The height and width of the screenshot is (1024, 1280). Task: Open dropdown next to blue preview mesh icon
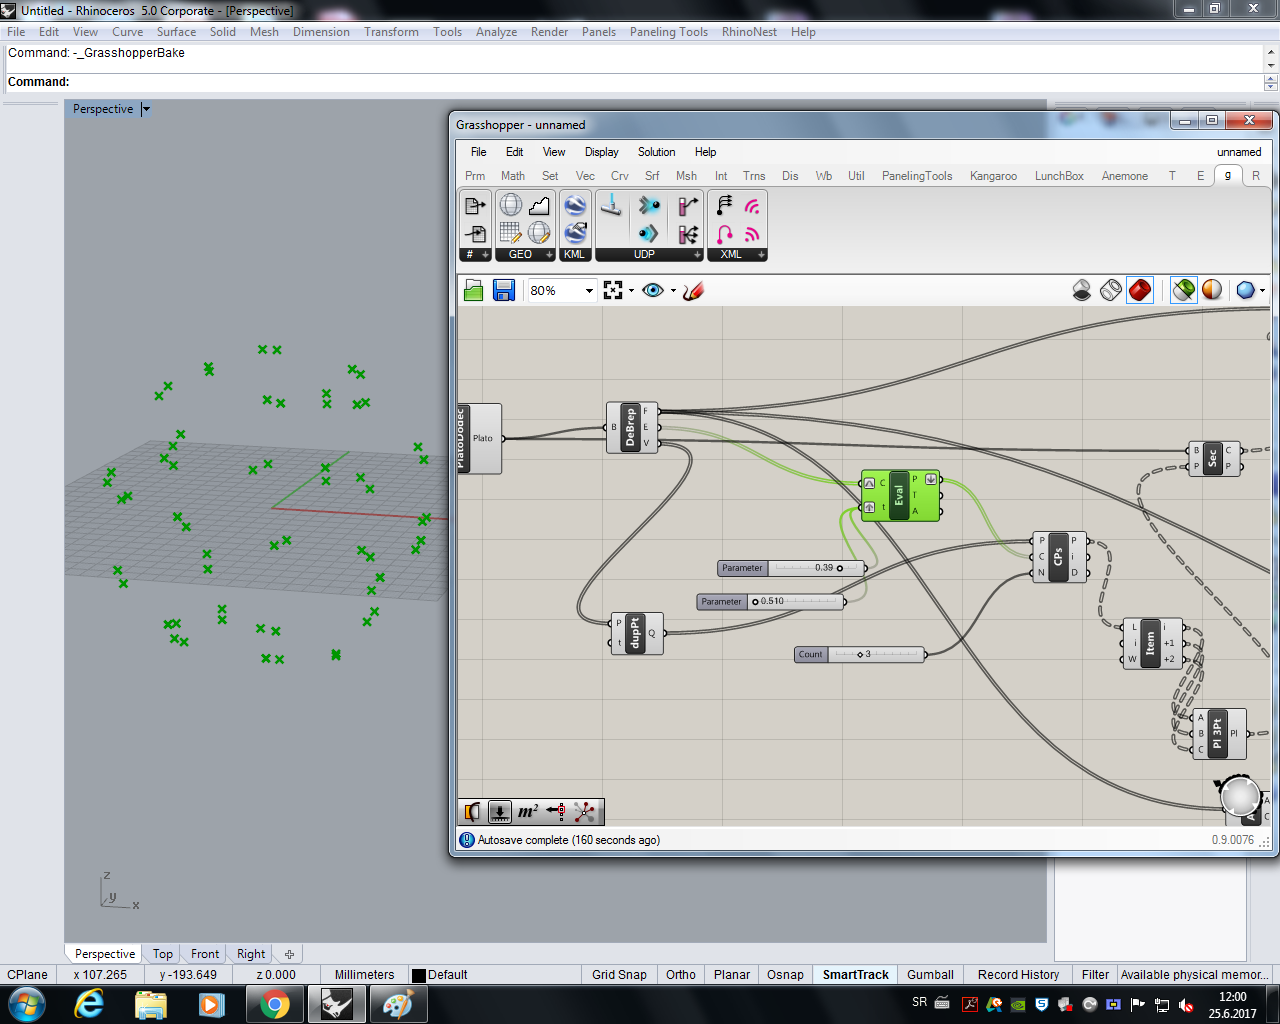point(1263,291)
